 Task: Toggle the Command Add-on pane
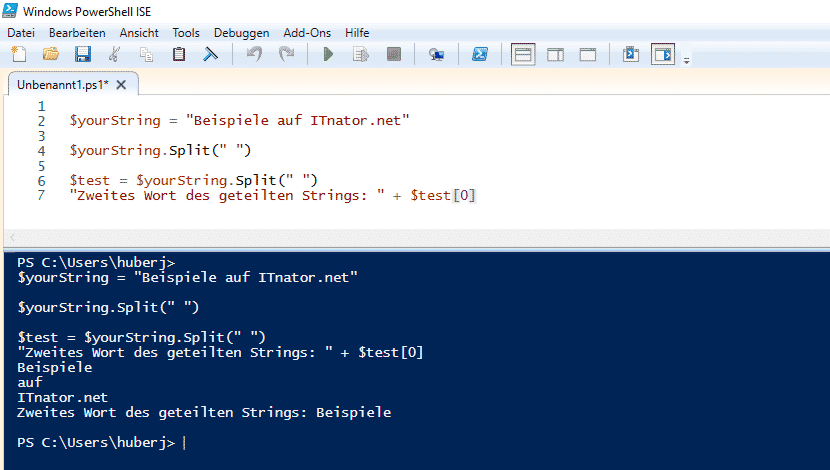coord(663,54)
